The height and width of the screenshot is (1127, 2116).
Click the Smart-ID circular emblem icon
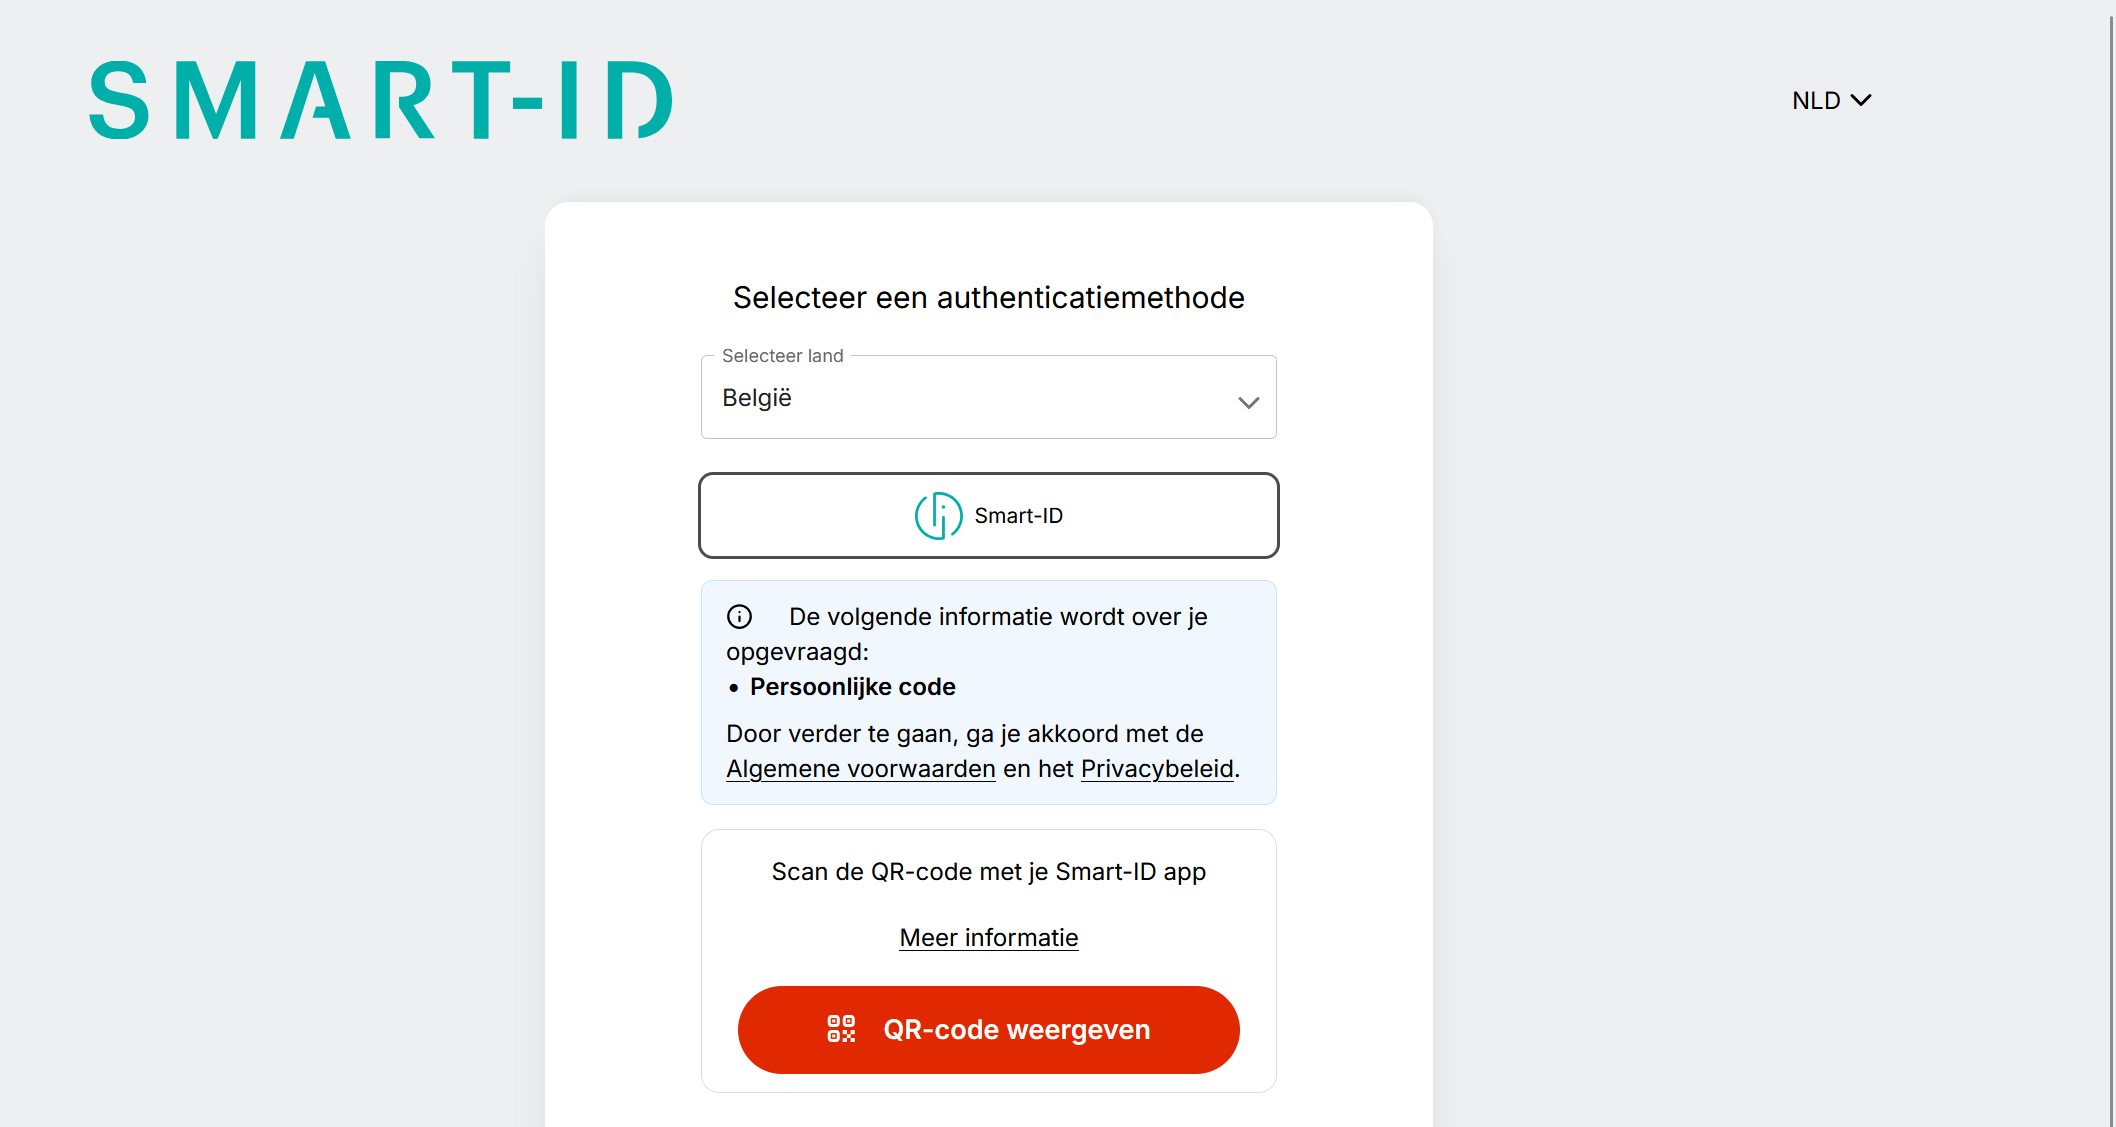(x=938, y=516)
